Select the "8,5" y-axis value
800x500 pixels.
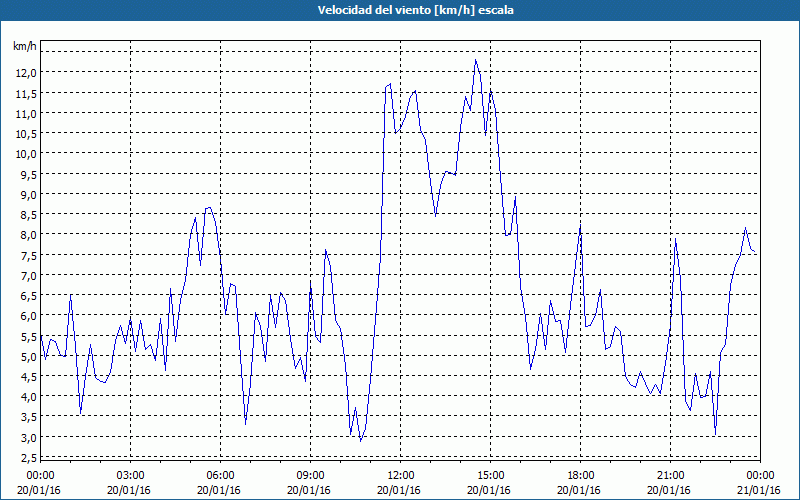[x=28, y=215]
